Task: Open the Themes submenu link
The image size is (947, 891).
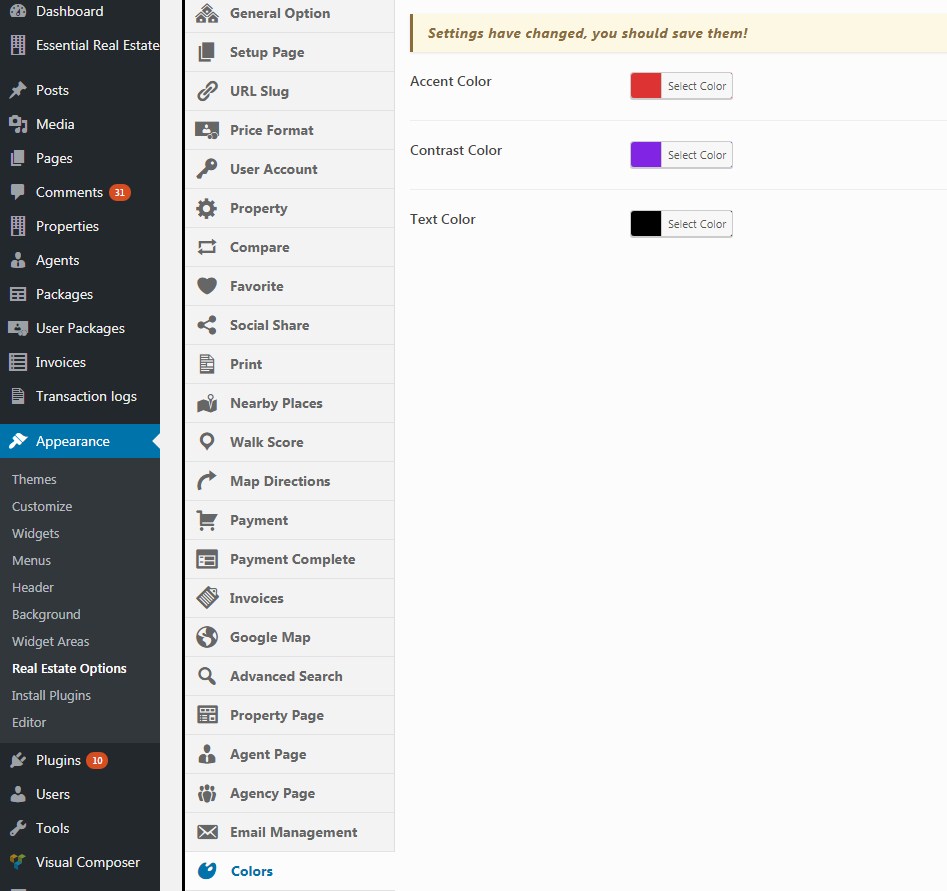Action: tap(34, 479)
